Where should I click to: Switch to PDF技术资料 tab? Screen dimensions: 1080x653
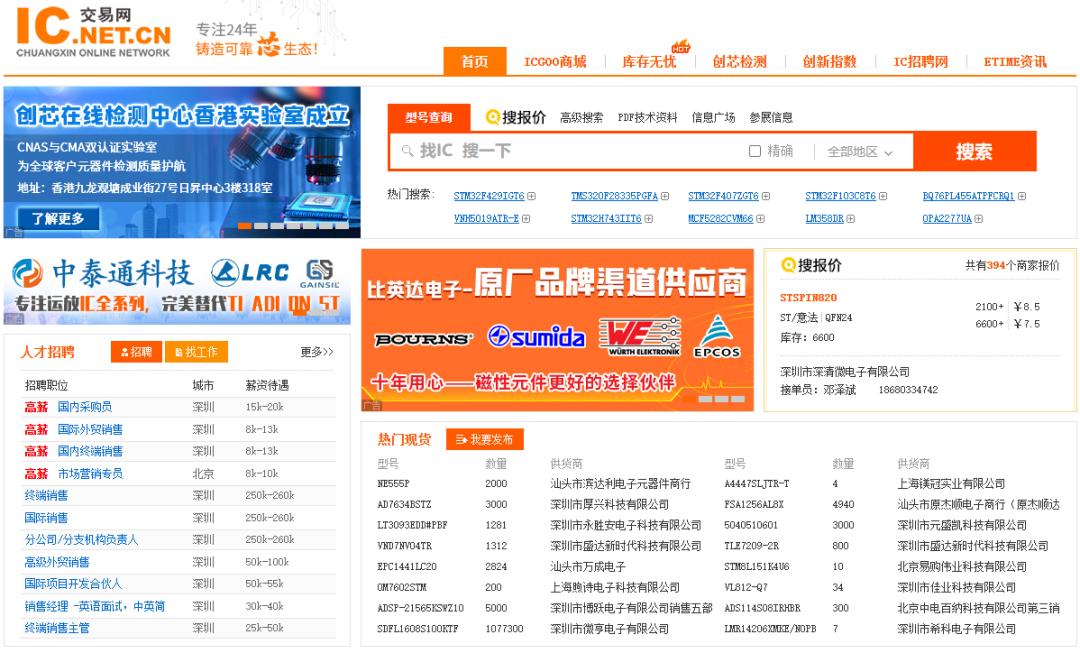click(x=647, y=118)
